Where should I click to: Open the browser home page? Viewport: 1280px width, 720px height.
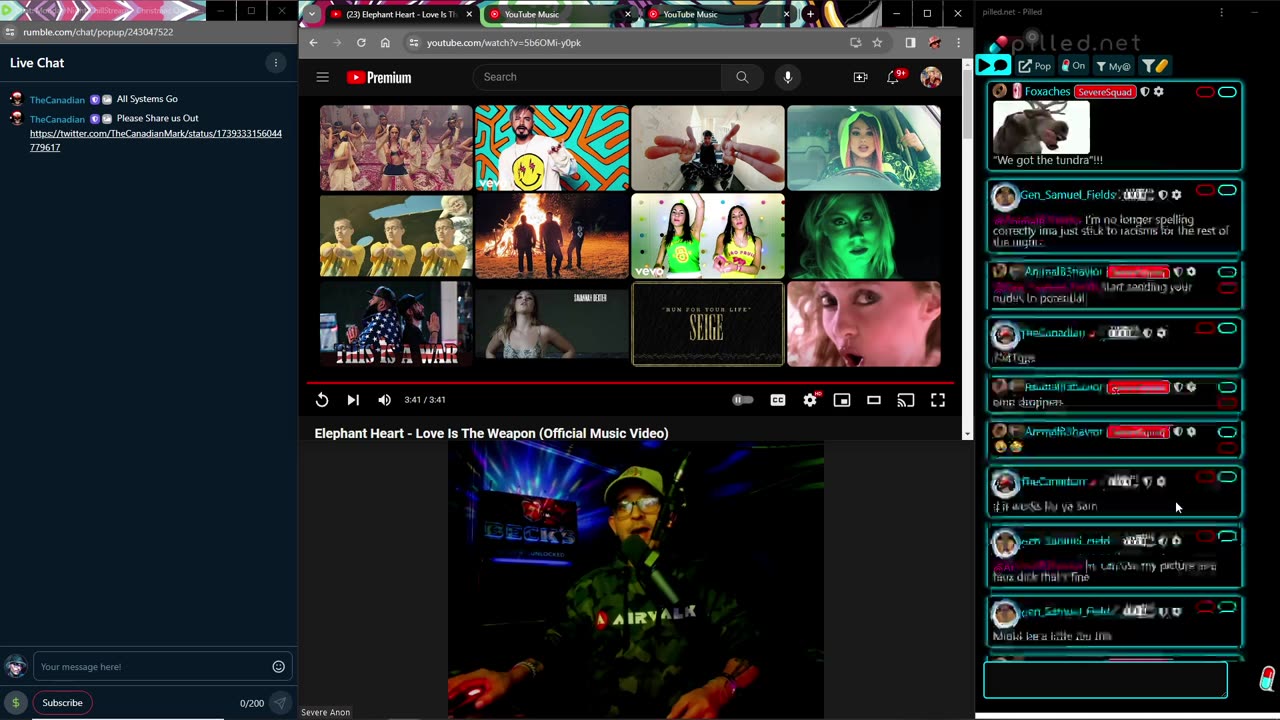pyautogui.click(x=385, y=43)
